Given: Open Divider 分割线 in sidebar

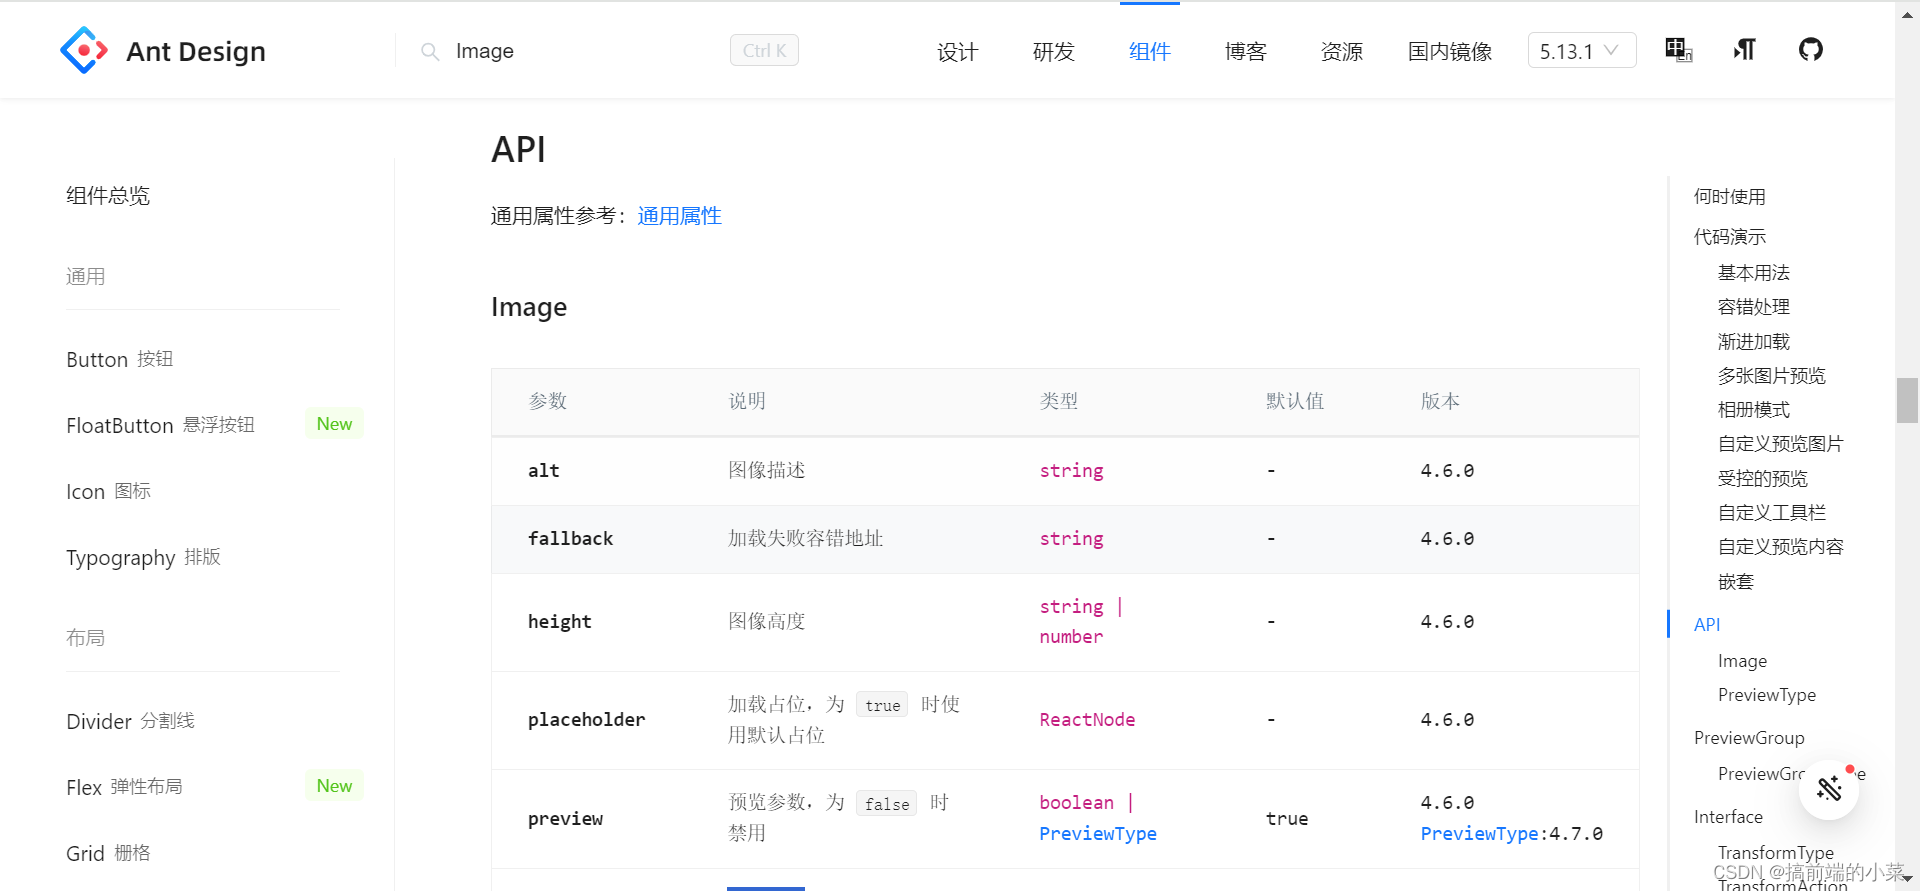Looking at the screenshot, I should (x=130, y=721).
